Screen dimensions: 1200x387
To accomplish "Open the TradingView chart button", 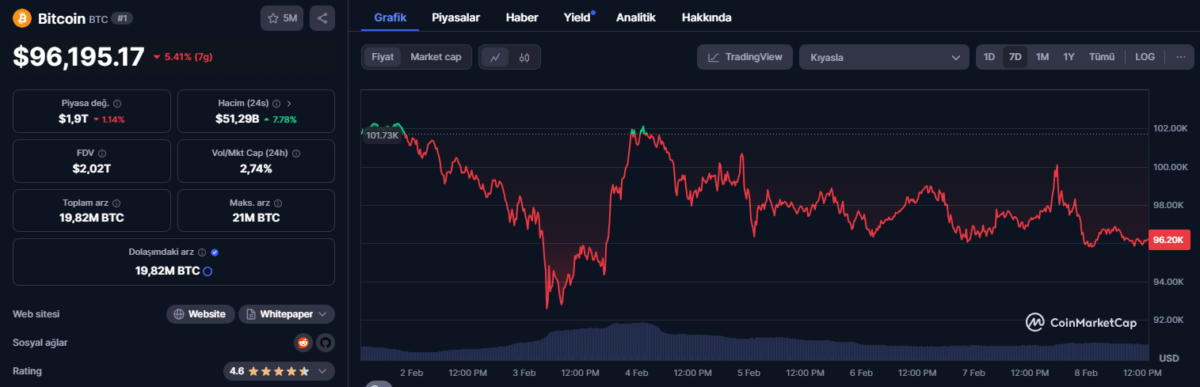I will [x=745, y=57].
